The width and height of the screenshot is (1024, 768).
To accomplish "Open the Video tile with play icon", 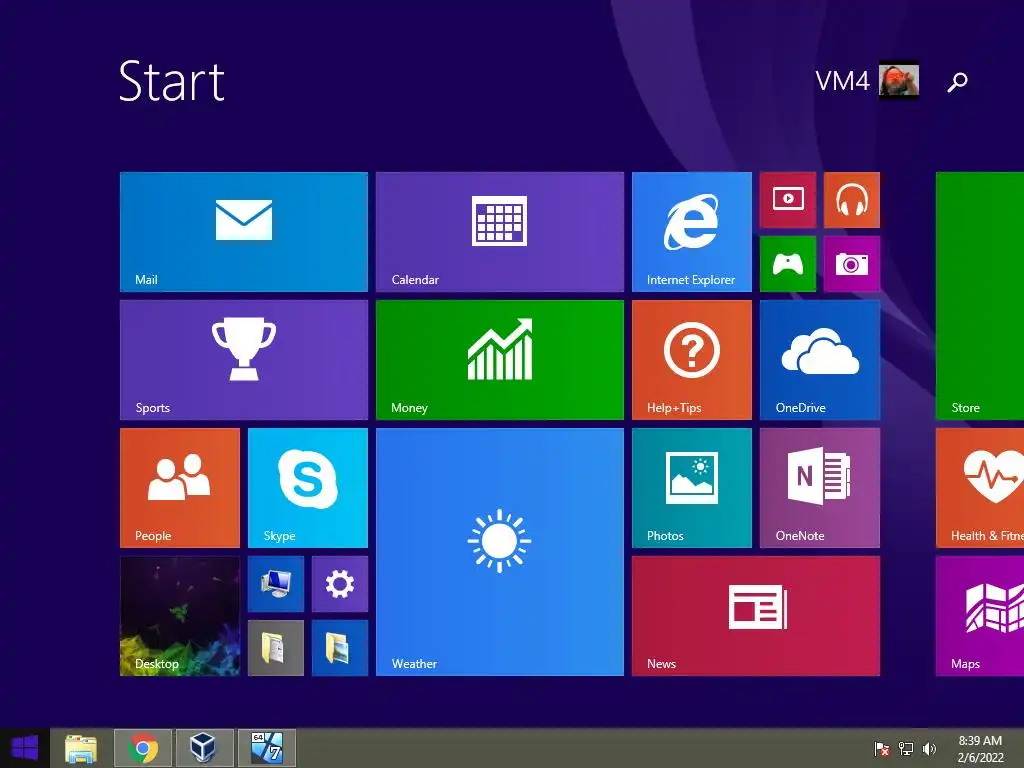I will [x=788, y=200].
